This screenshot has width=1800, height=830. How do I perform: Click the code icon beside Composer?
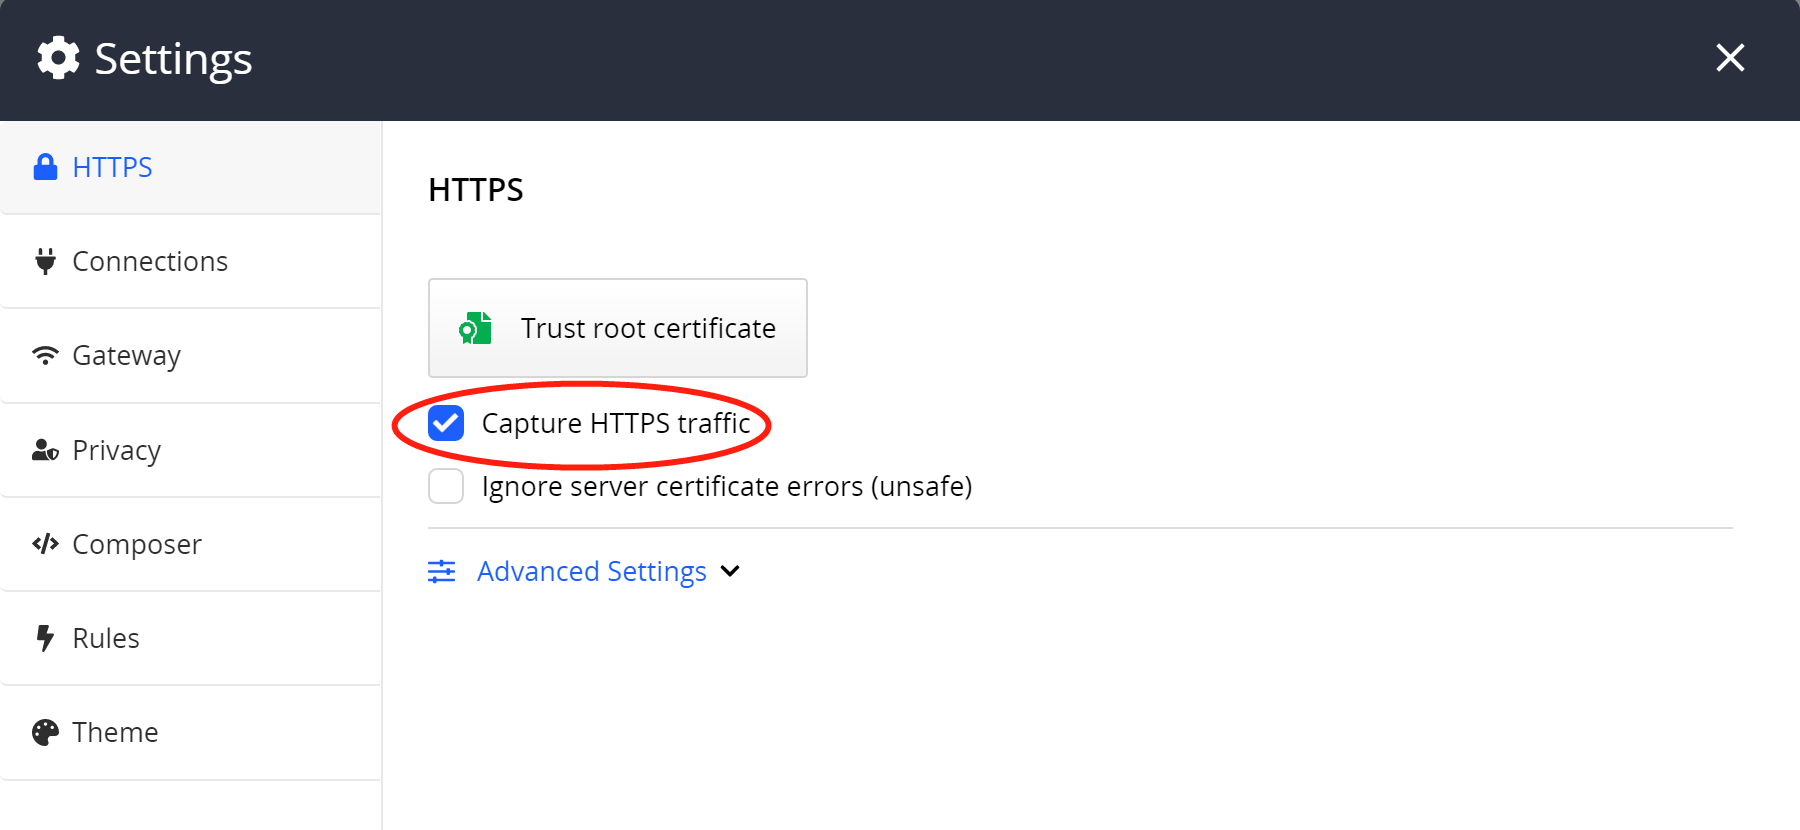45,544
